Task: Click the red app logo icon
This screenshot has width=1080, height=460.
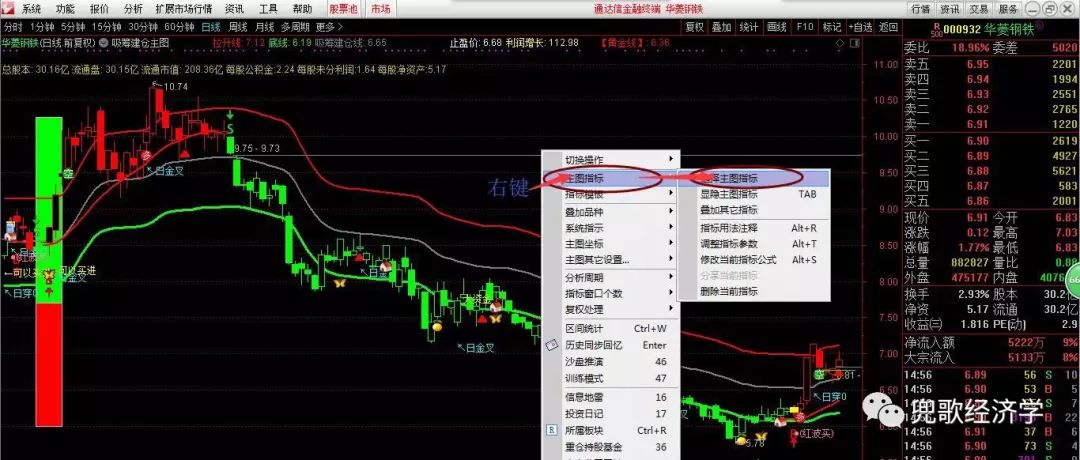Action: 8,9
